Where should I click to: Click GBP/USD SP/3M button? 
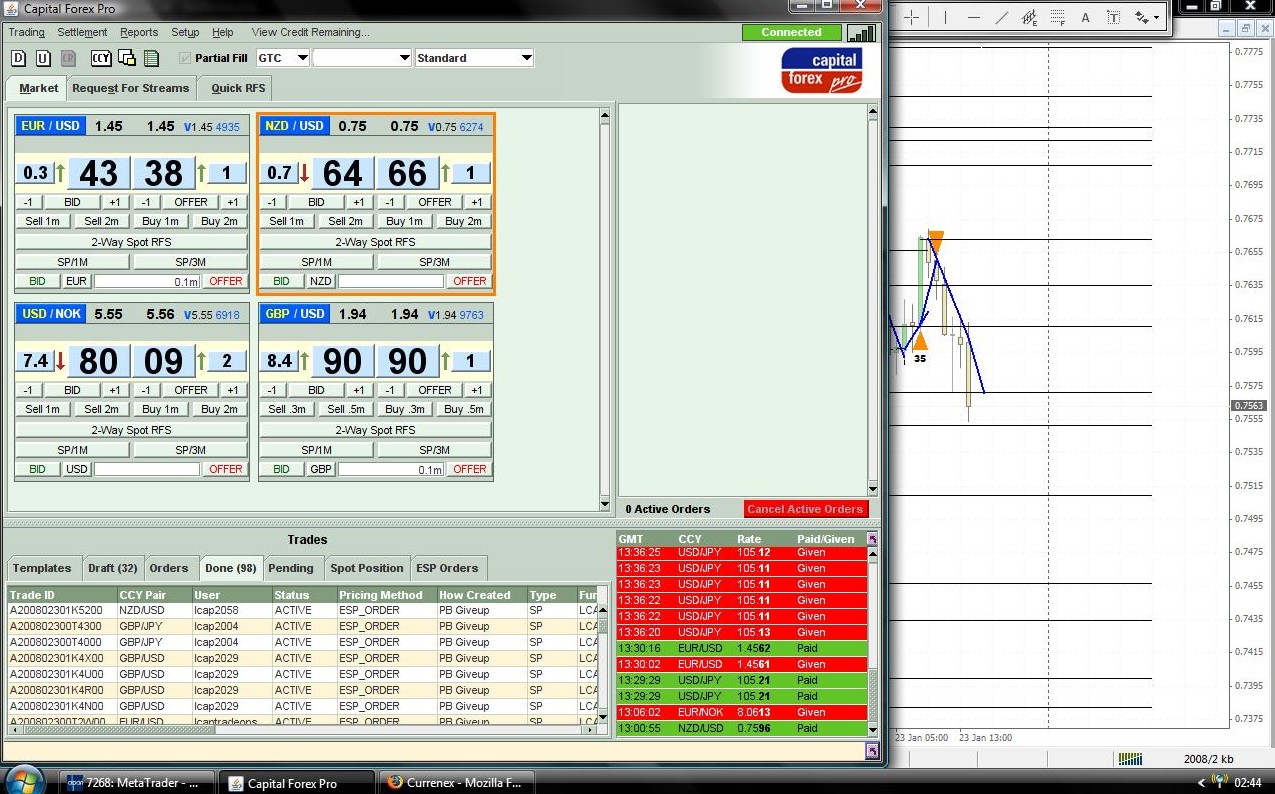coord(434,450)
